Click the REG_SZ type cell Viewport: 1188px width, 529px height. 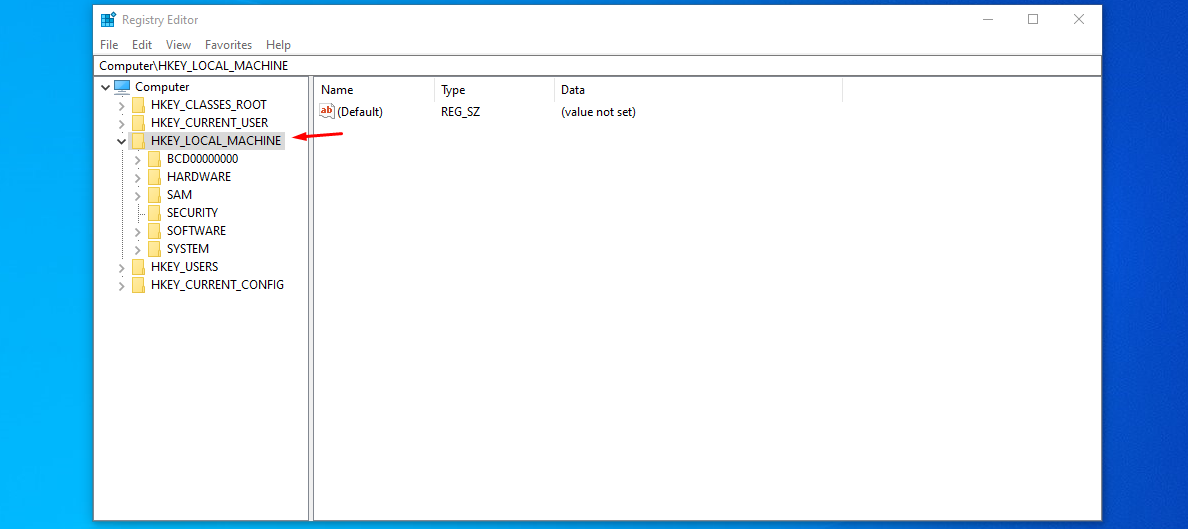tap(461, 112)
